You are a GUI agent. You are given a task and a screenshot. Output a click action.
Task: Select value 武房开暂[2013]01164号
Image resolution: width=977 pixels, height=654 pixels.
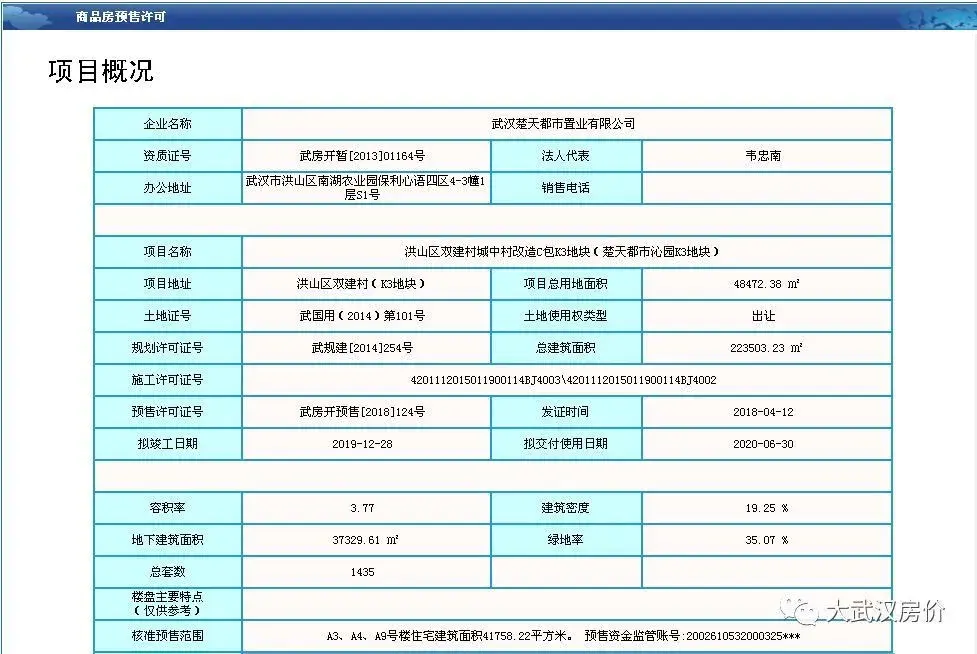362,156
